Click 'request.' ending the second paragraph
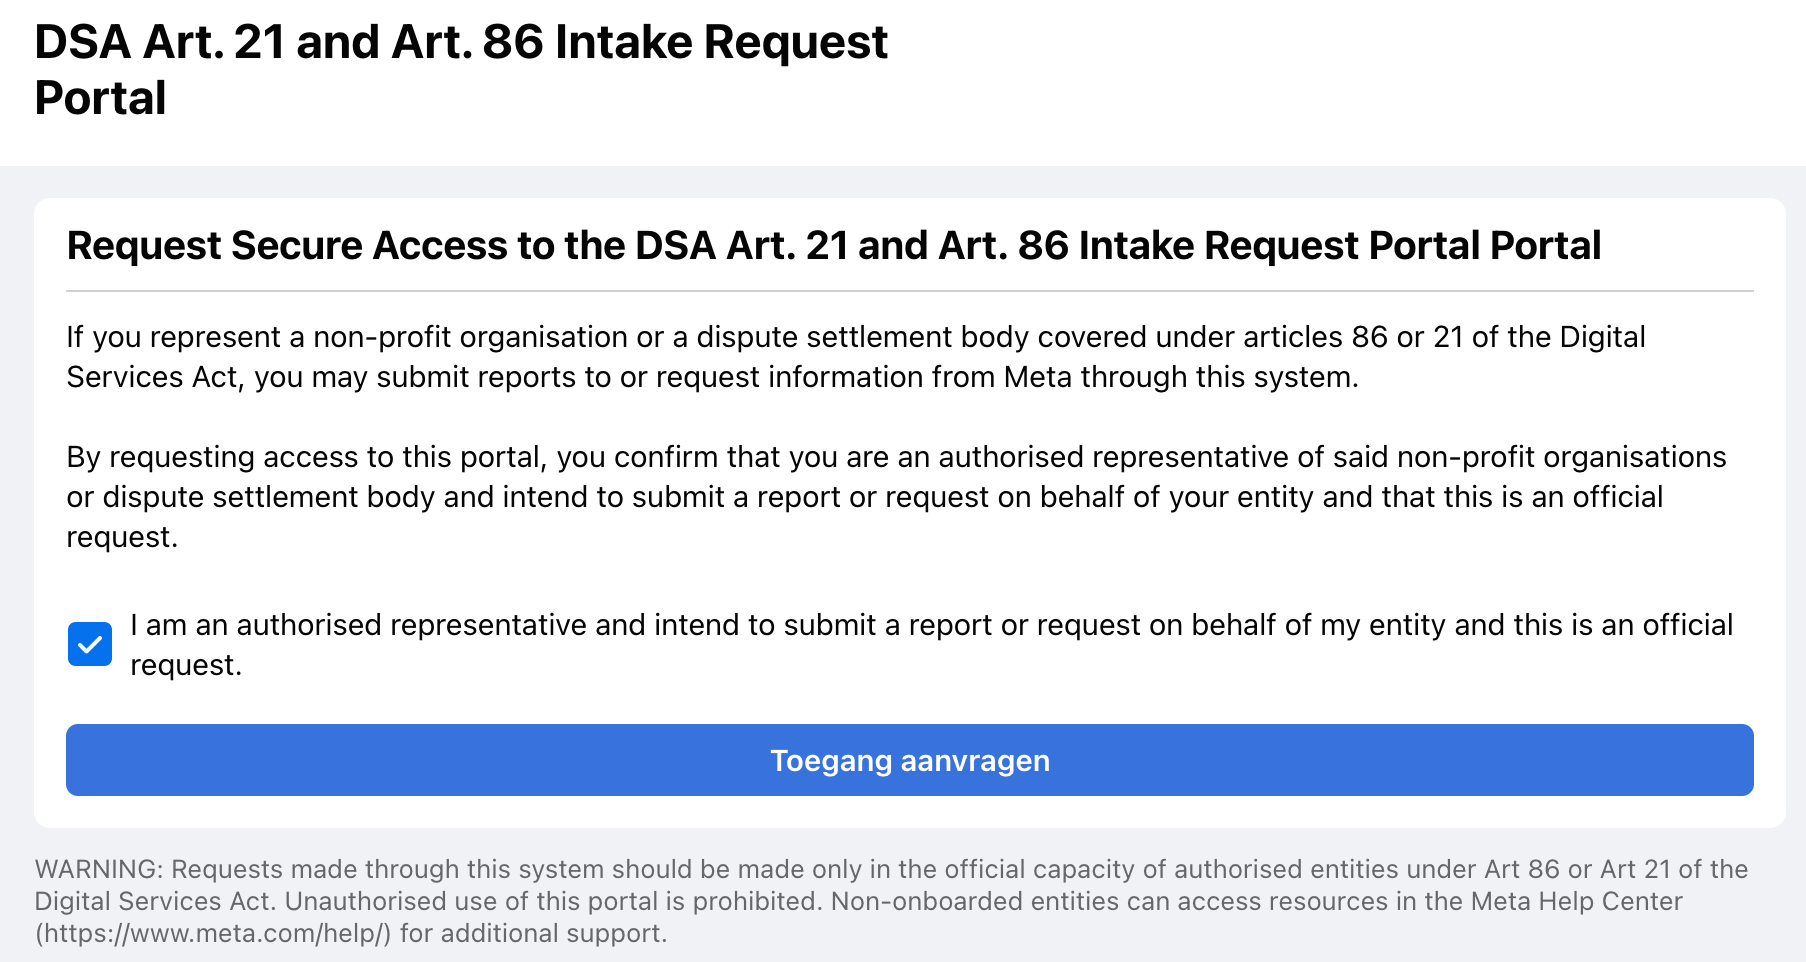The image size is (1806, 962). [x=122, y=538]
